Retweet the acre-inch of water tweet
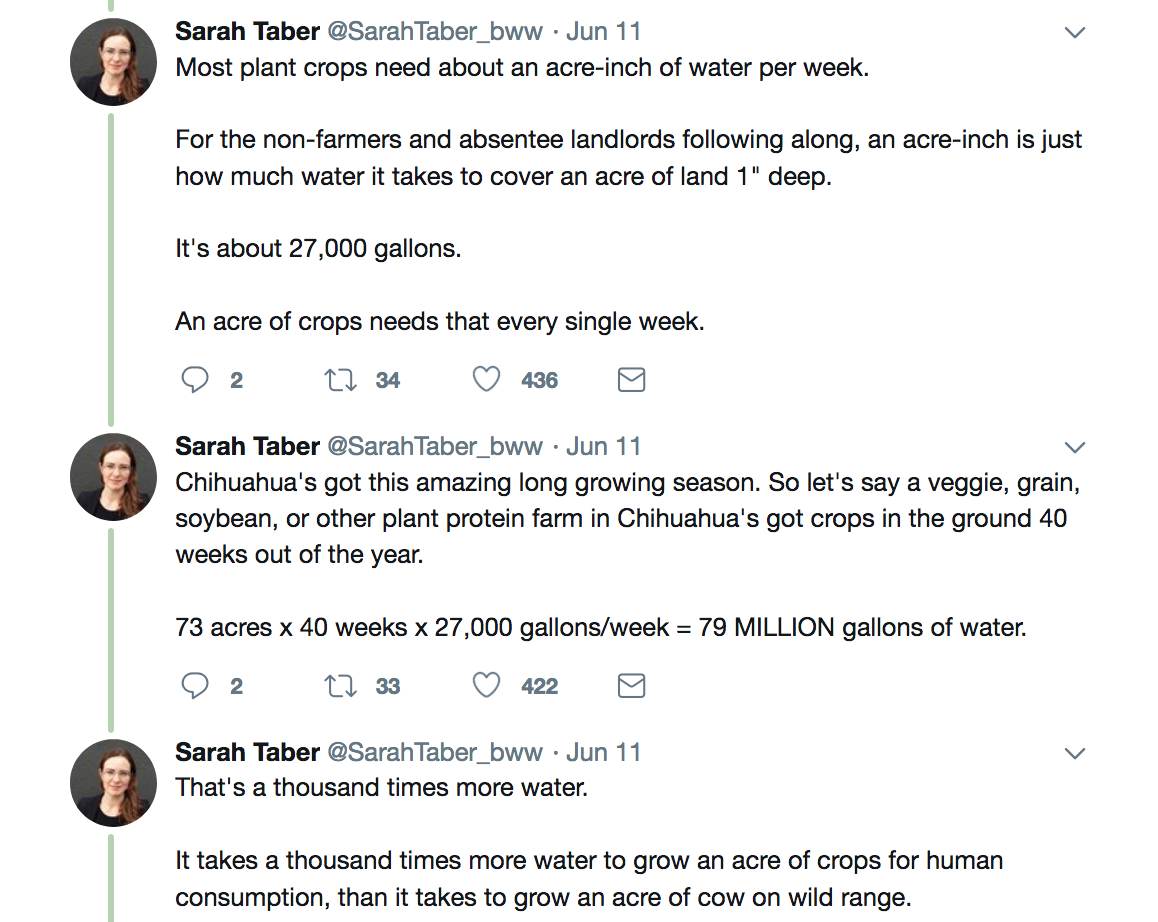Viewport: 1158px width, 922px height. coord(341,380)
